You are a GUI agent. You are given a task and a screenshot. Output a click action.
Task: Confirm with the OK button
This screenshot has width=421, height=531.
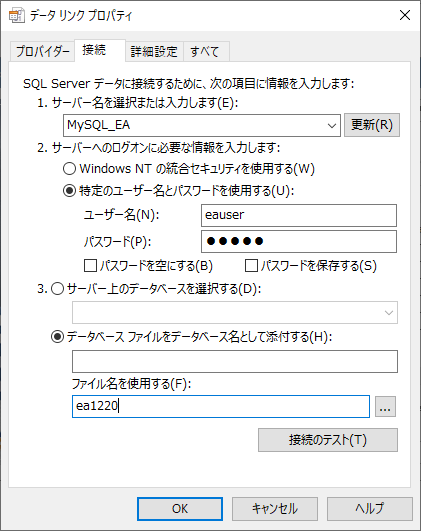[x=180, y=509]
